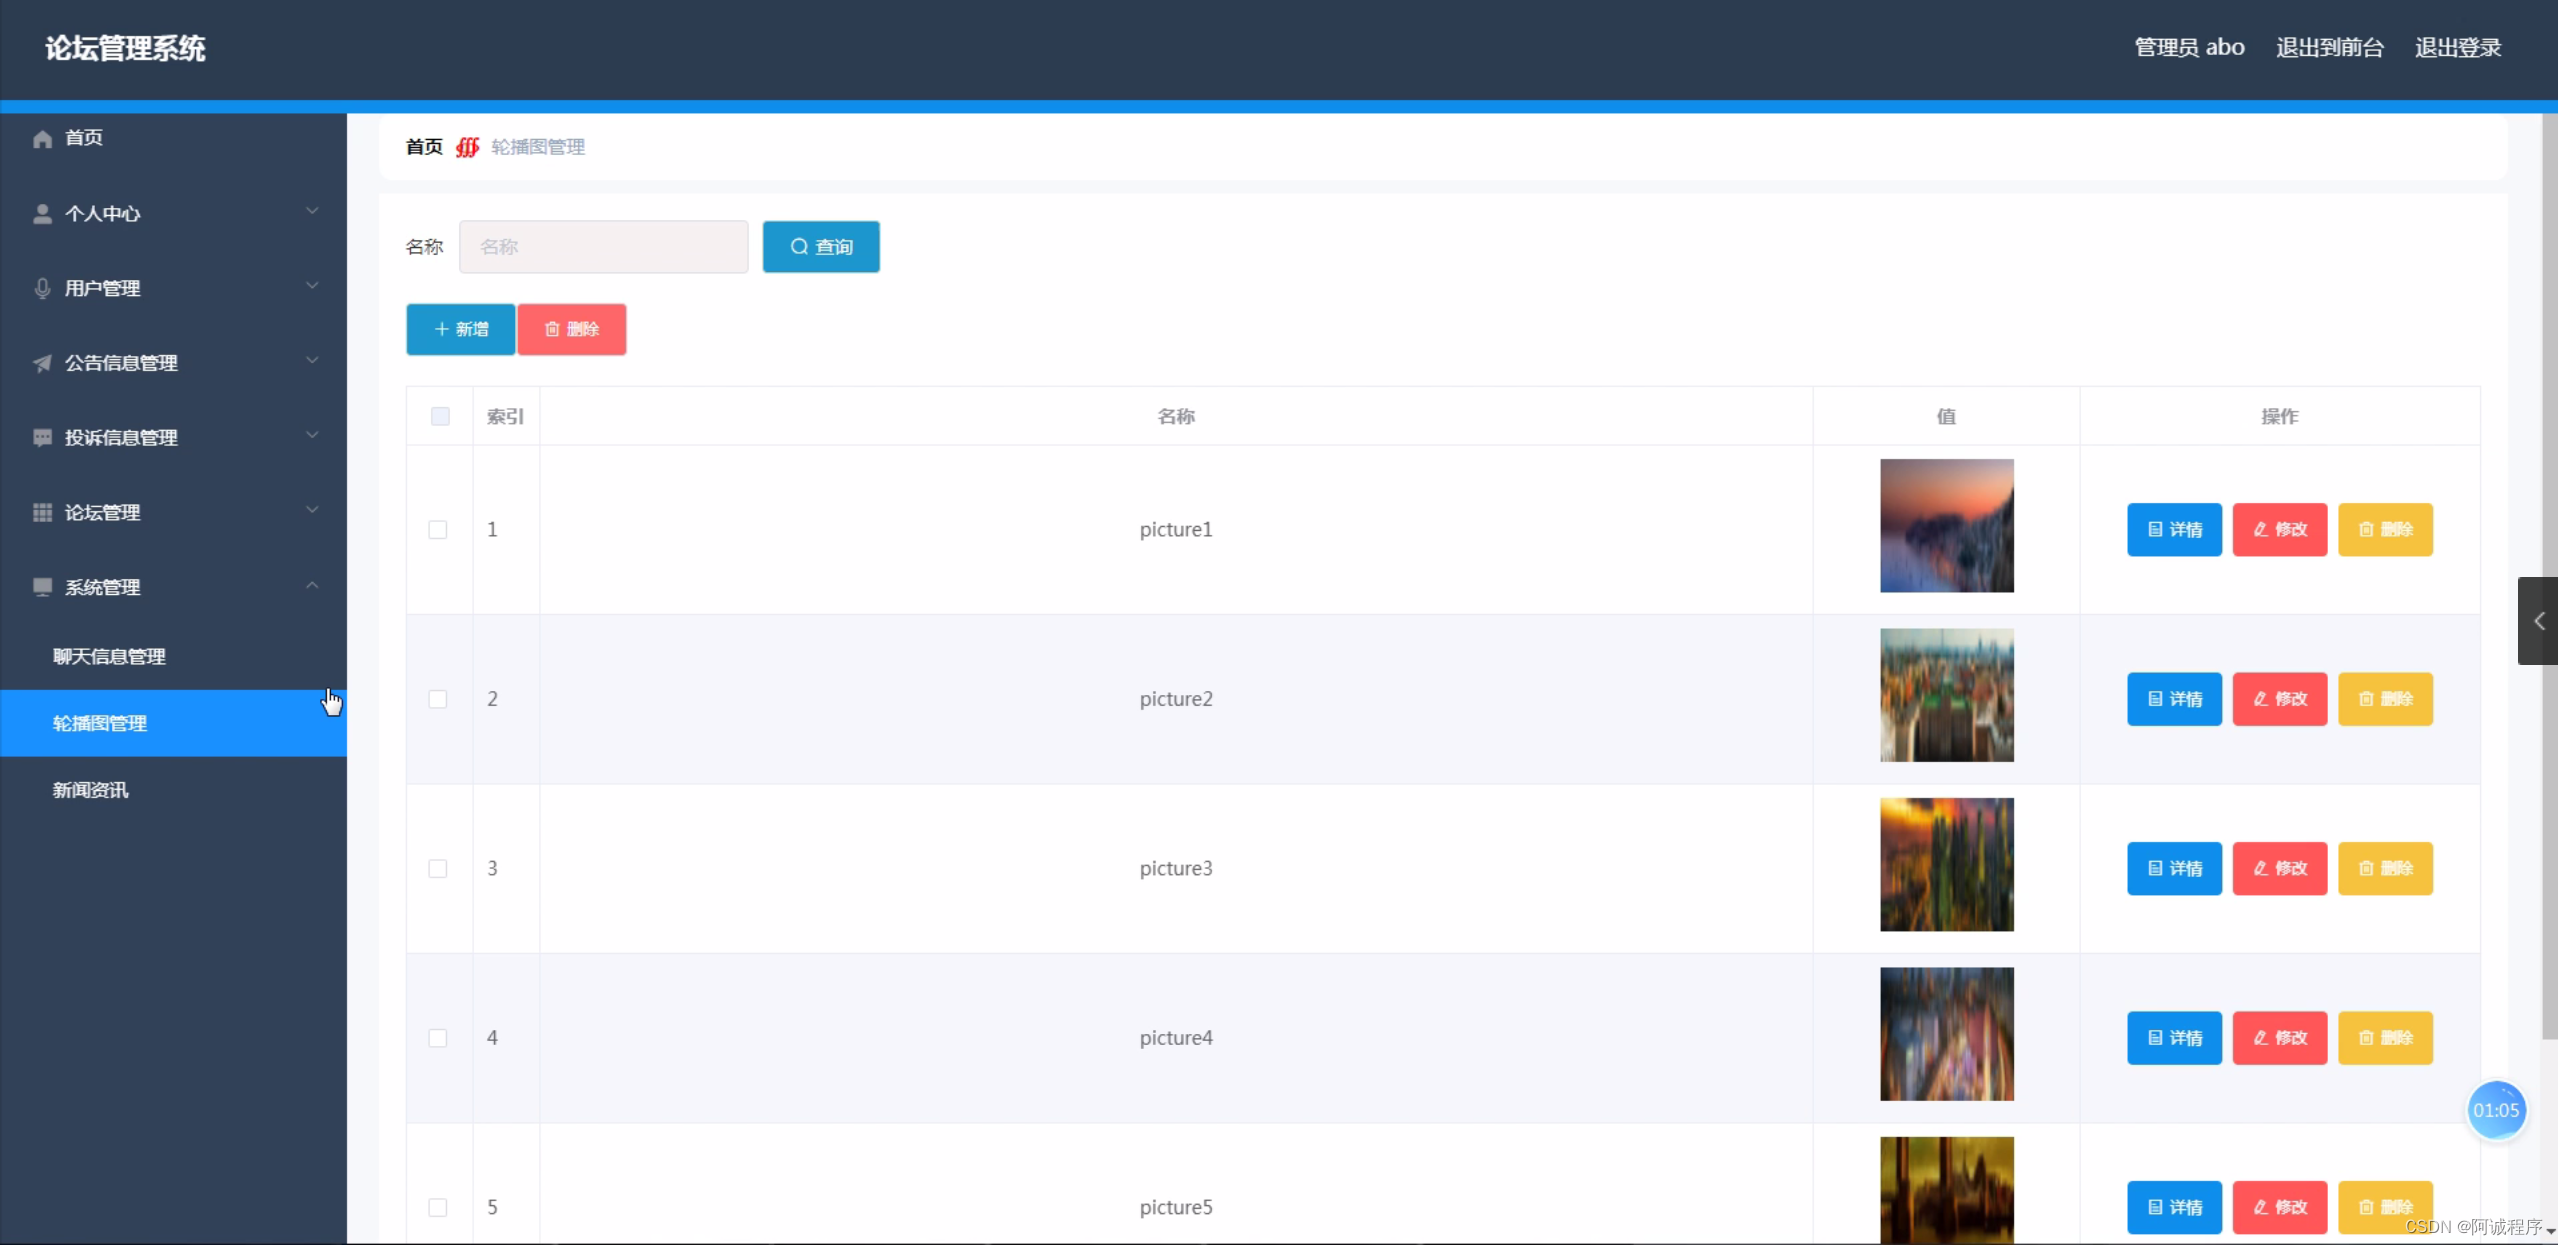The width and height of the screenshot is (2558, 1245).
Task: Select all rows with the header checkbox
Action: click(440, 416)
